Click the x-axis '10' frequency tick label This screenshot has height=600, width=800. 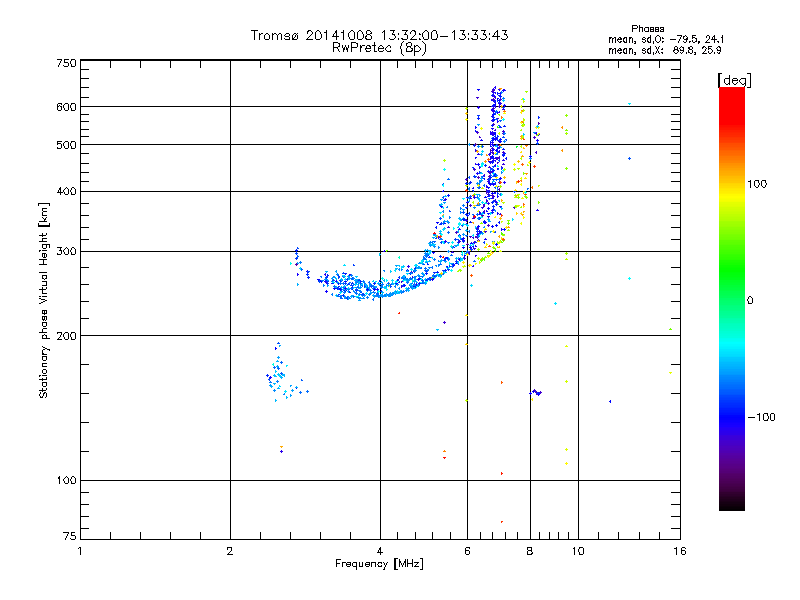[578, 551]
